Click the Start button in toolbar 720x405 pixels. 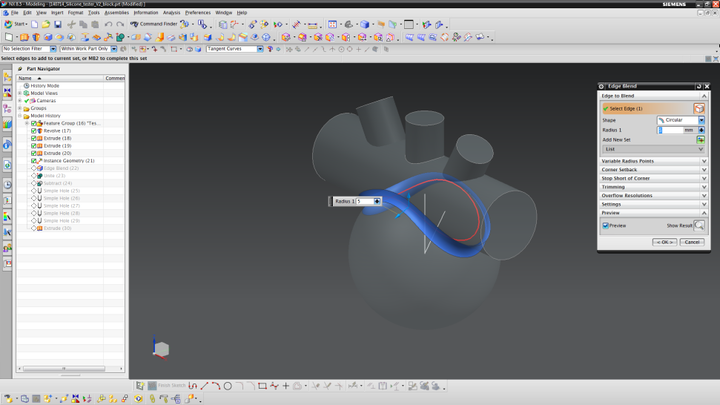click(x=15, y=24)
